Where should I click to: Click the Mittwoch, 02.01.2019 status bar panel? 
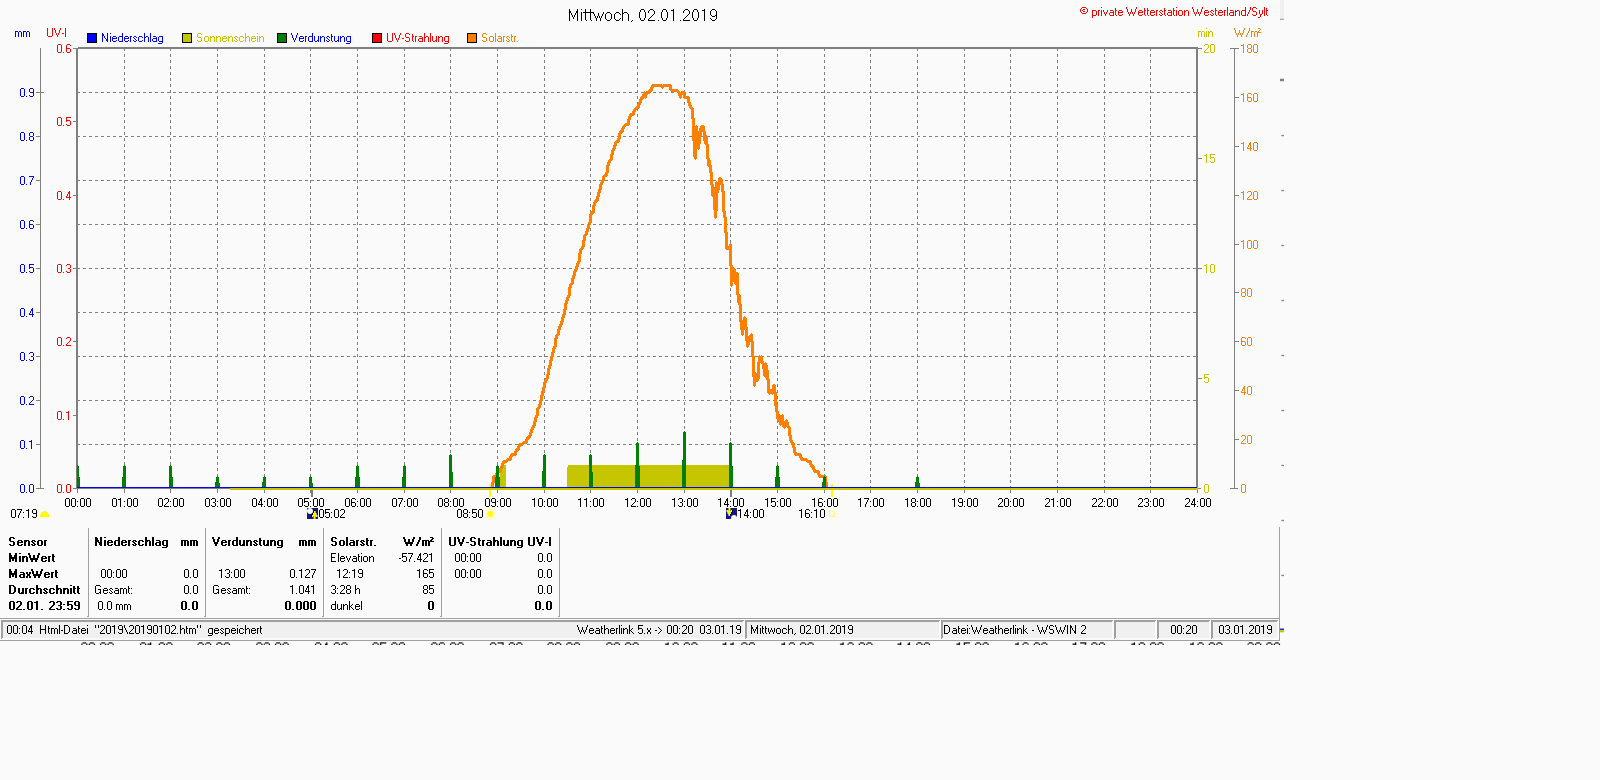click(844, 630)
